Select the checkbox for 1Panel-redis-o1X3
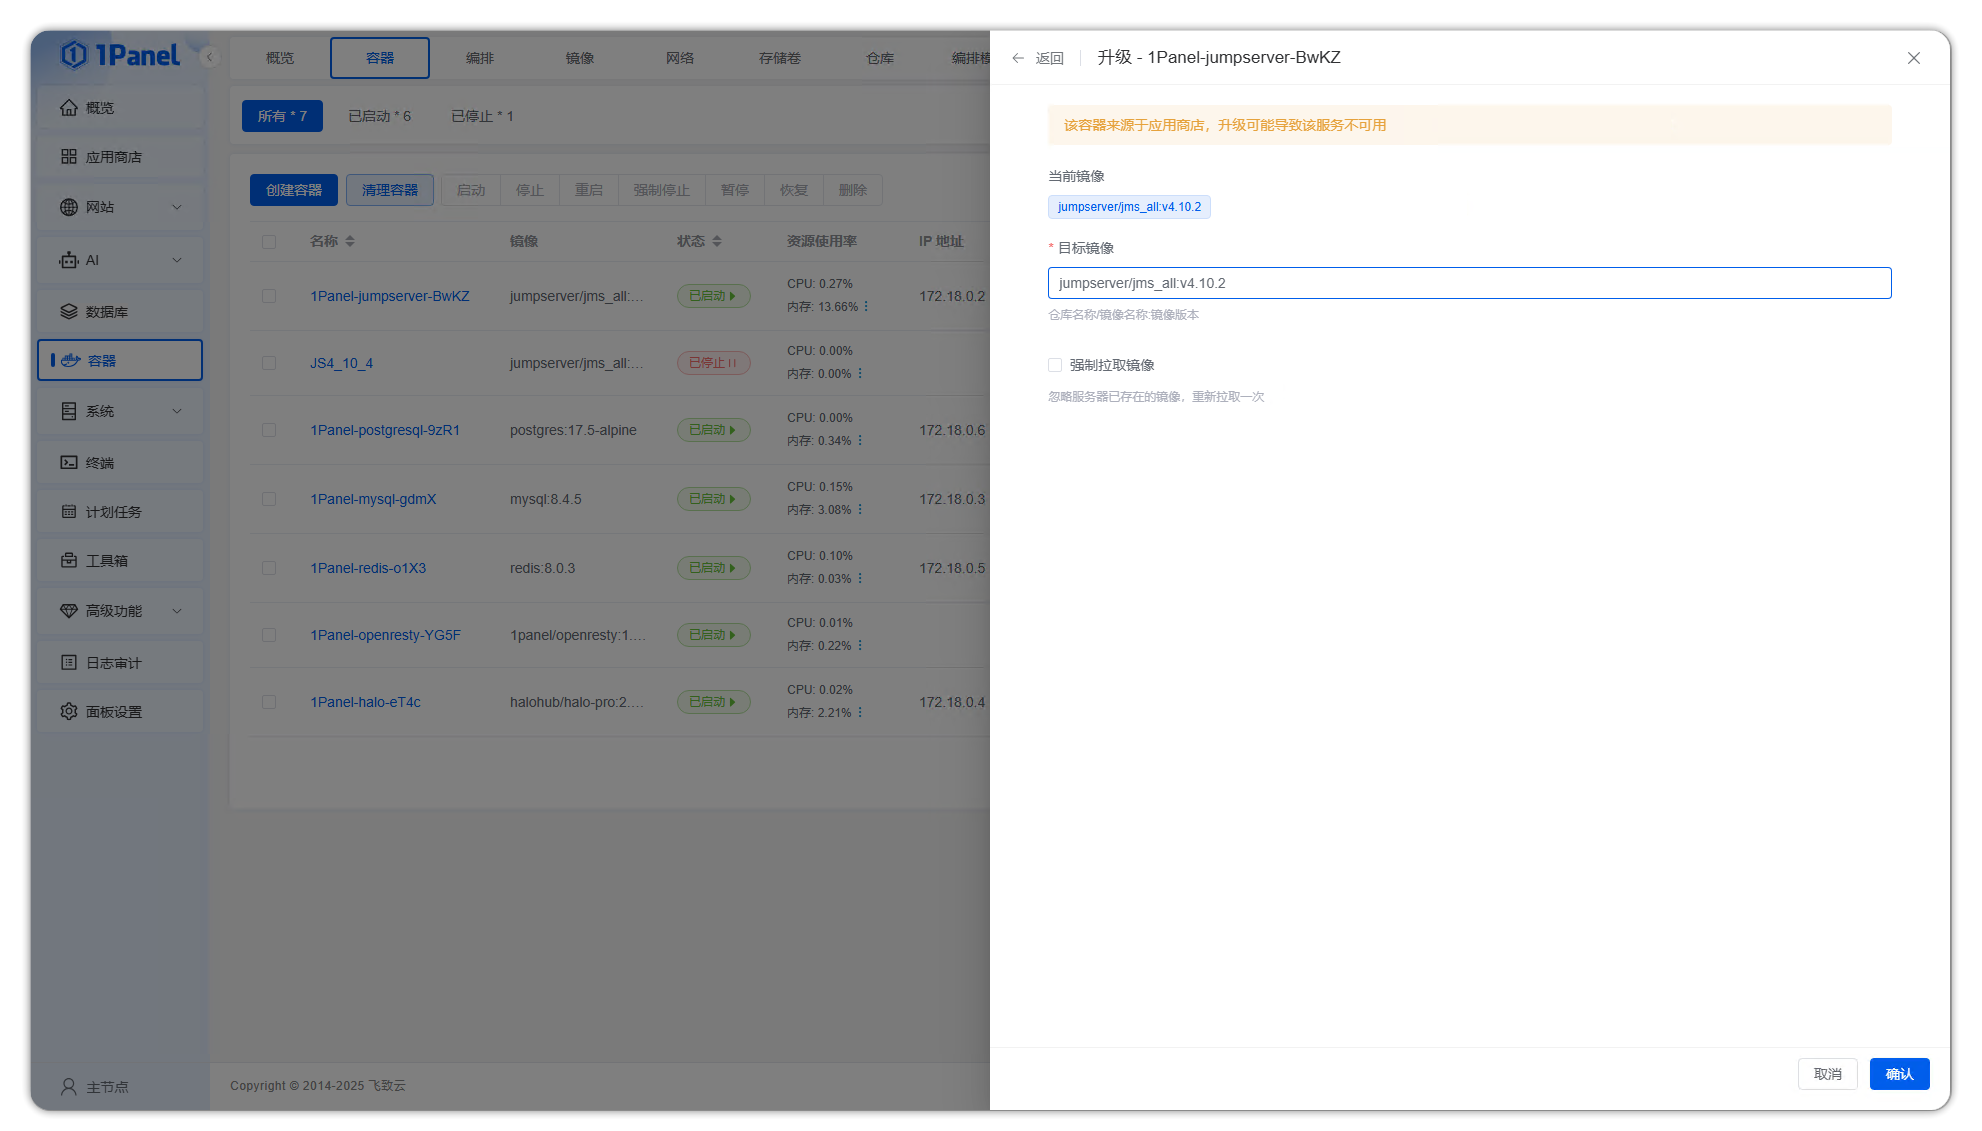The image size is (1982, 1131). [x=269, y=568]
